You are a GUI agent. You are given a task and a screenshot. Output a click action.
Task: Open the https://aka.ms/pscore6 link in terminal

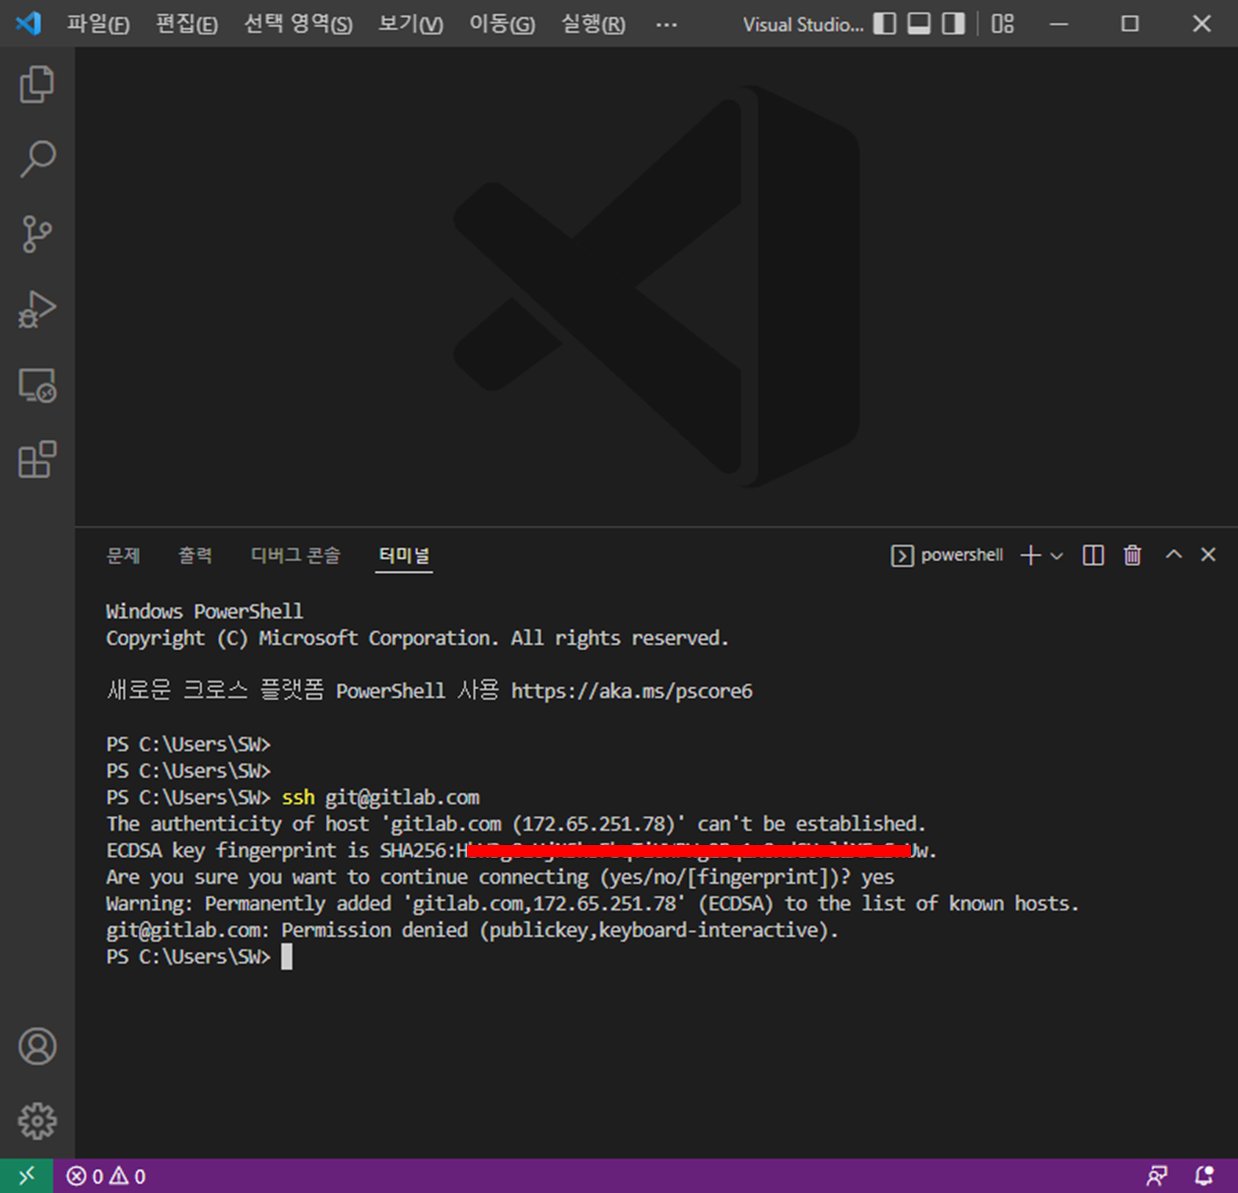pos(632,691)
